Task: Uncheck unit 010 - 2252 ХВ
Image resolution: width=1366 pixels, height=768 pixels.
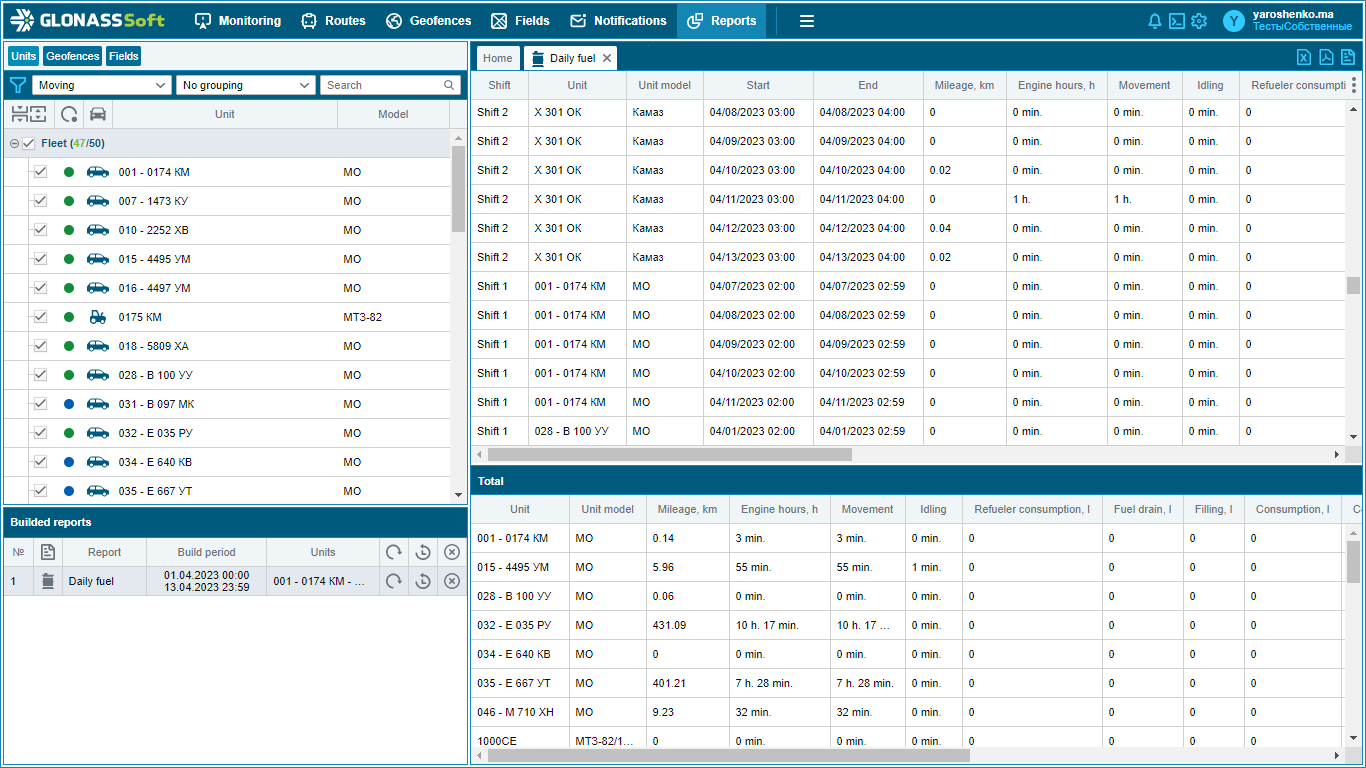Action: [41, 230]
